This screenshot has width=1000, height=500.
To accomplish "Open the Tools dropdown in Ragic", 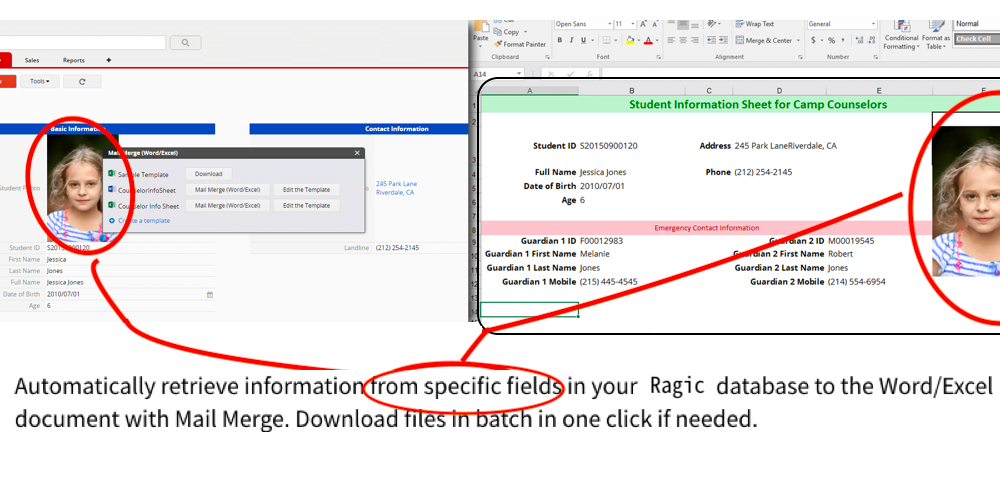I will [40, 82].
